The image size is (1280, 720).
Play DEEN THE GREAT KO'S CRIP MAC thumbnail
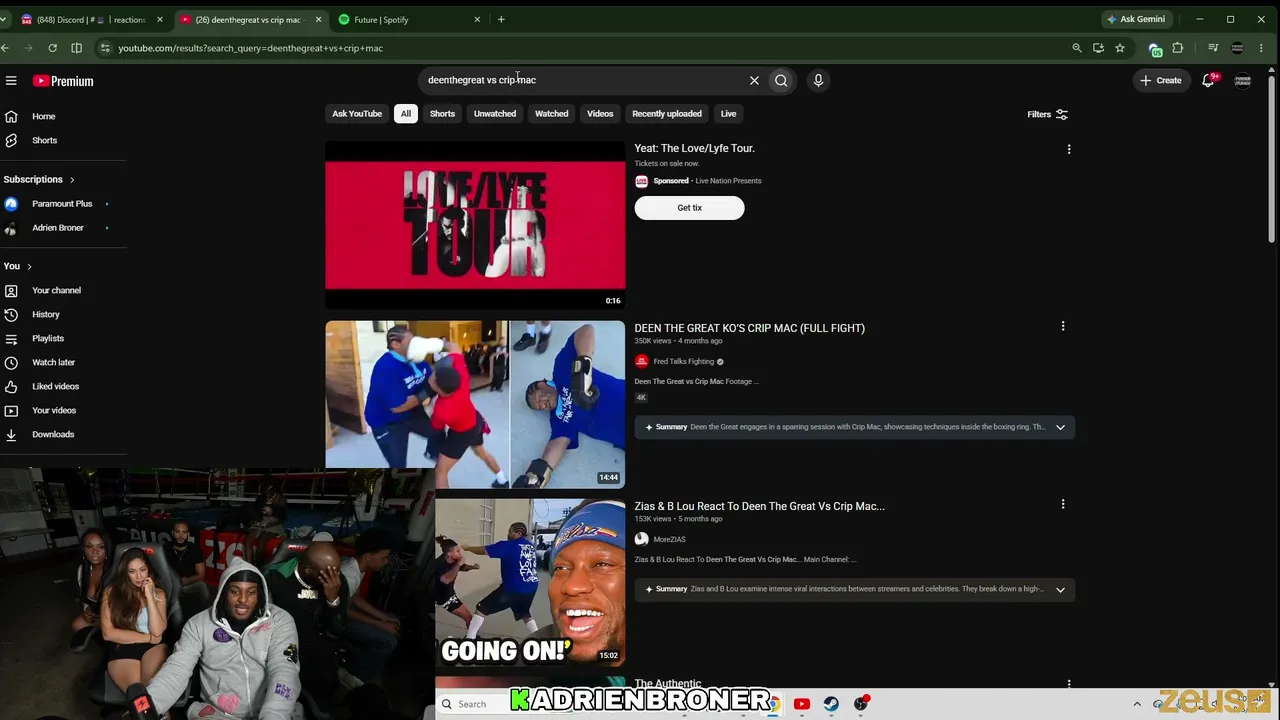click(x=475, y=404)
